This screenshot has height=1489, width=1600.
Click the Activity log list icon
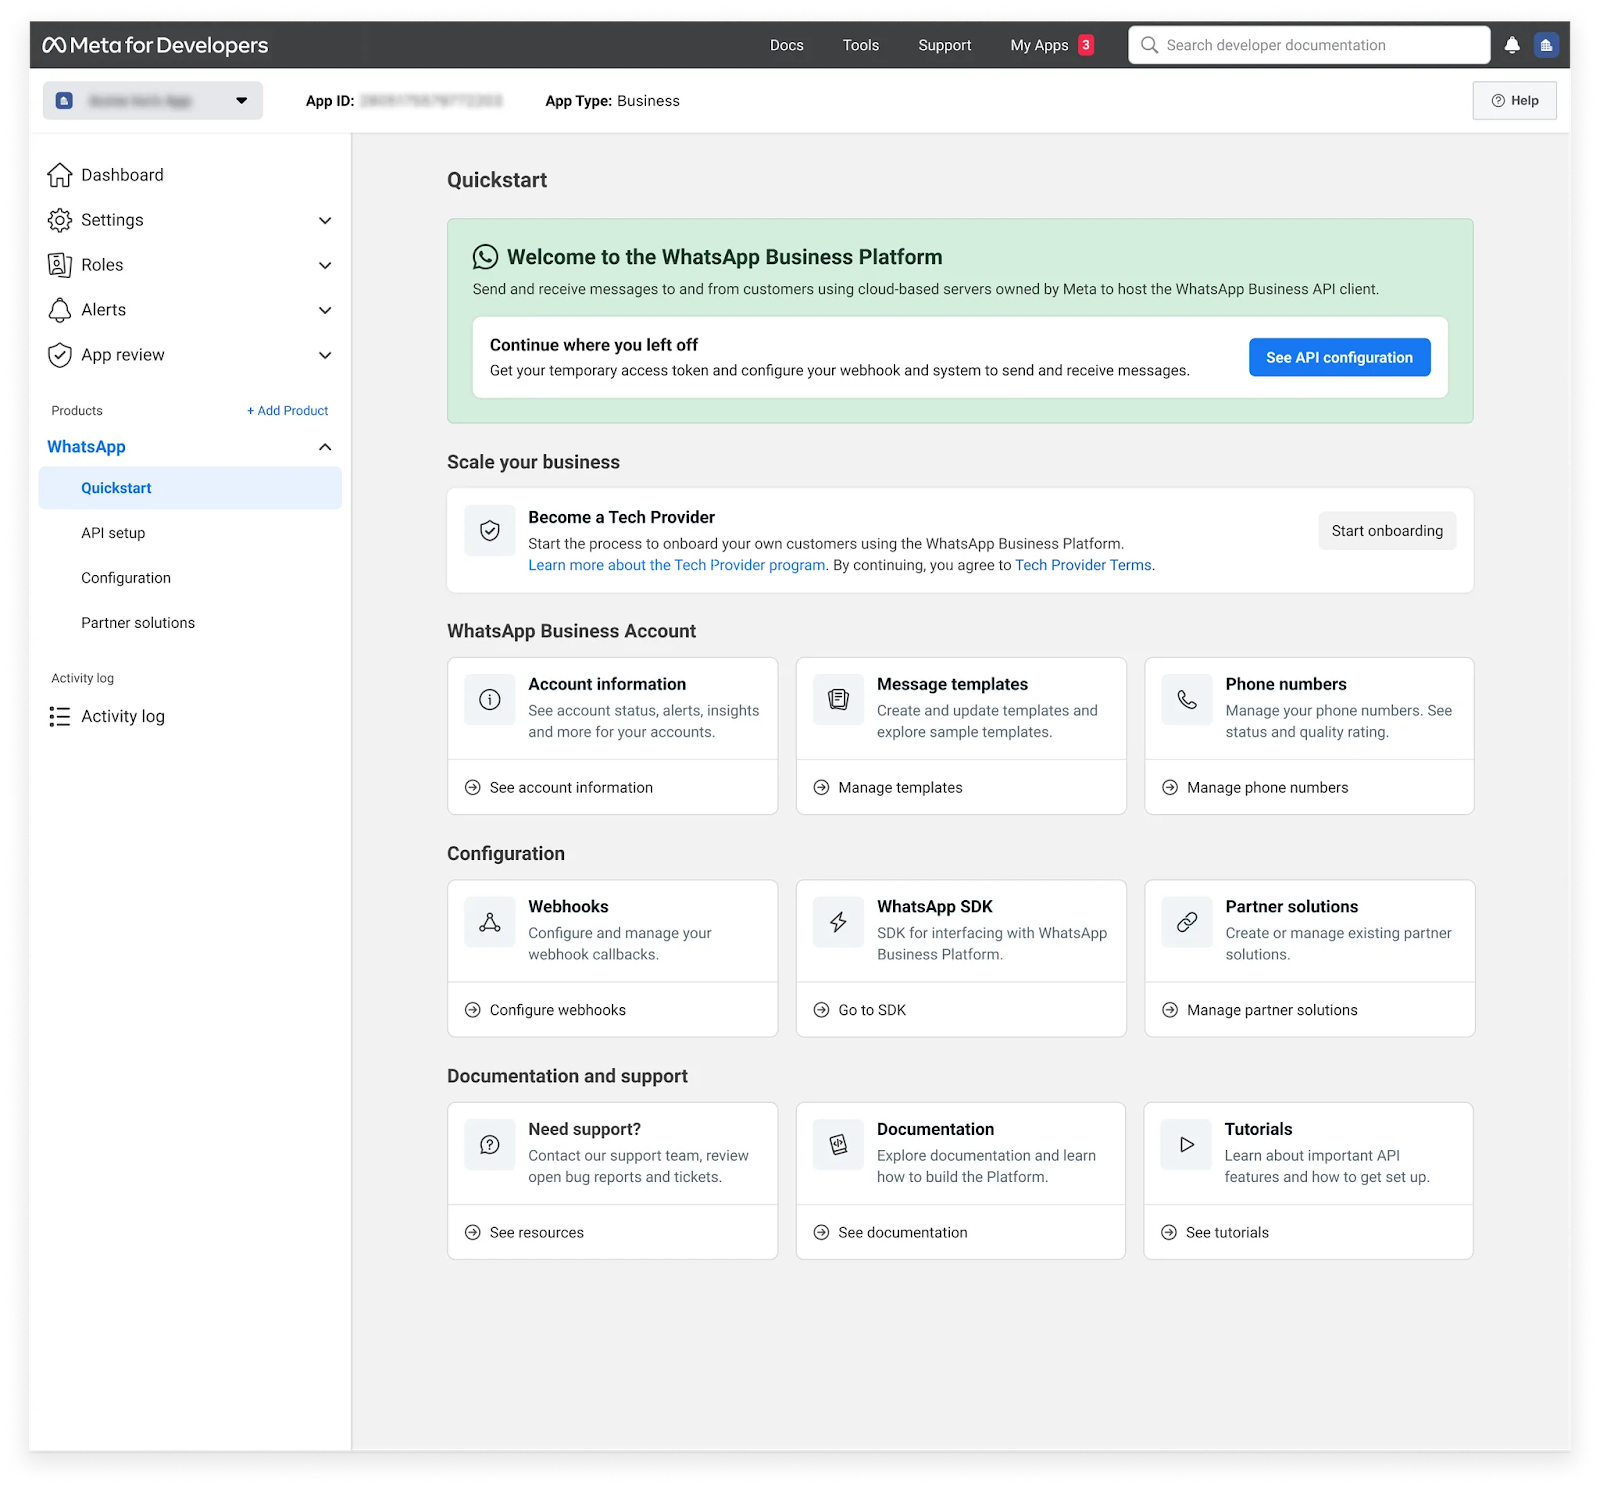point(60,716)
